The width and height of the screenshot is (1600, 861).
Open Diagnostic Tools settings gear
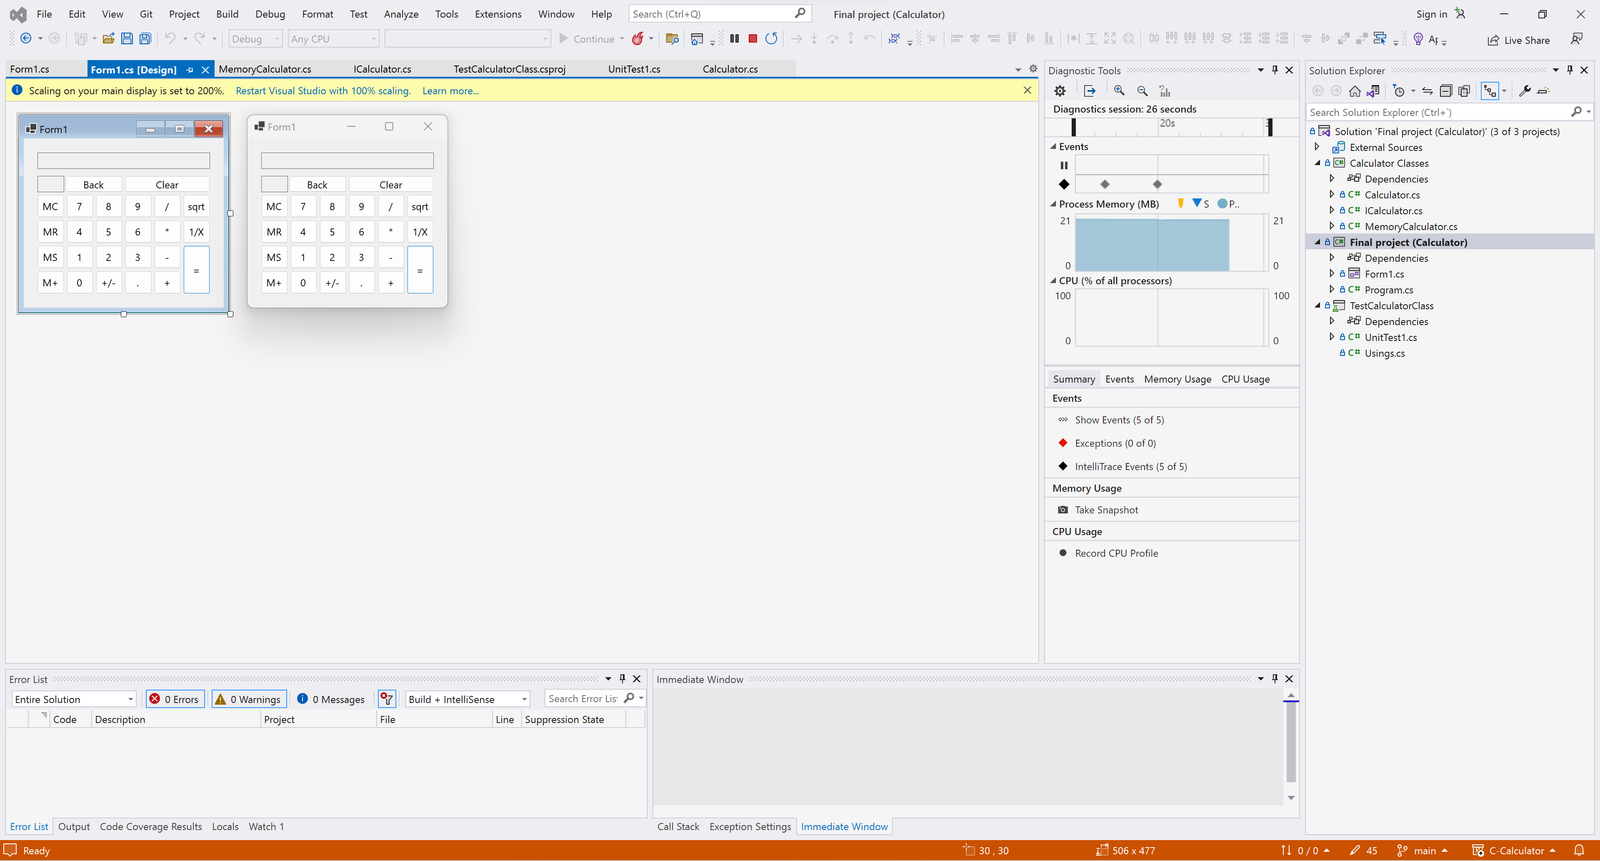[x=1060, y=91]
